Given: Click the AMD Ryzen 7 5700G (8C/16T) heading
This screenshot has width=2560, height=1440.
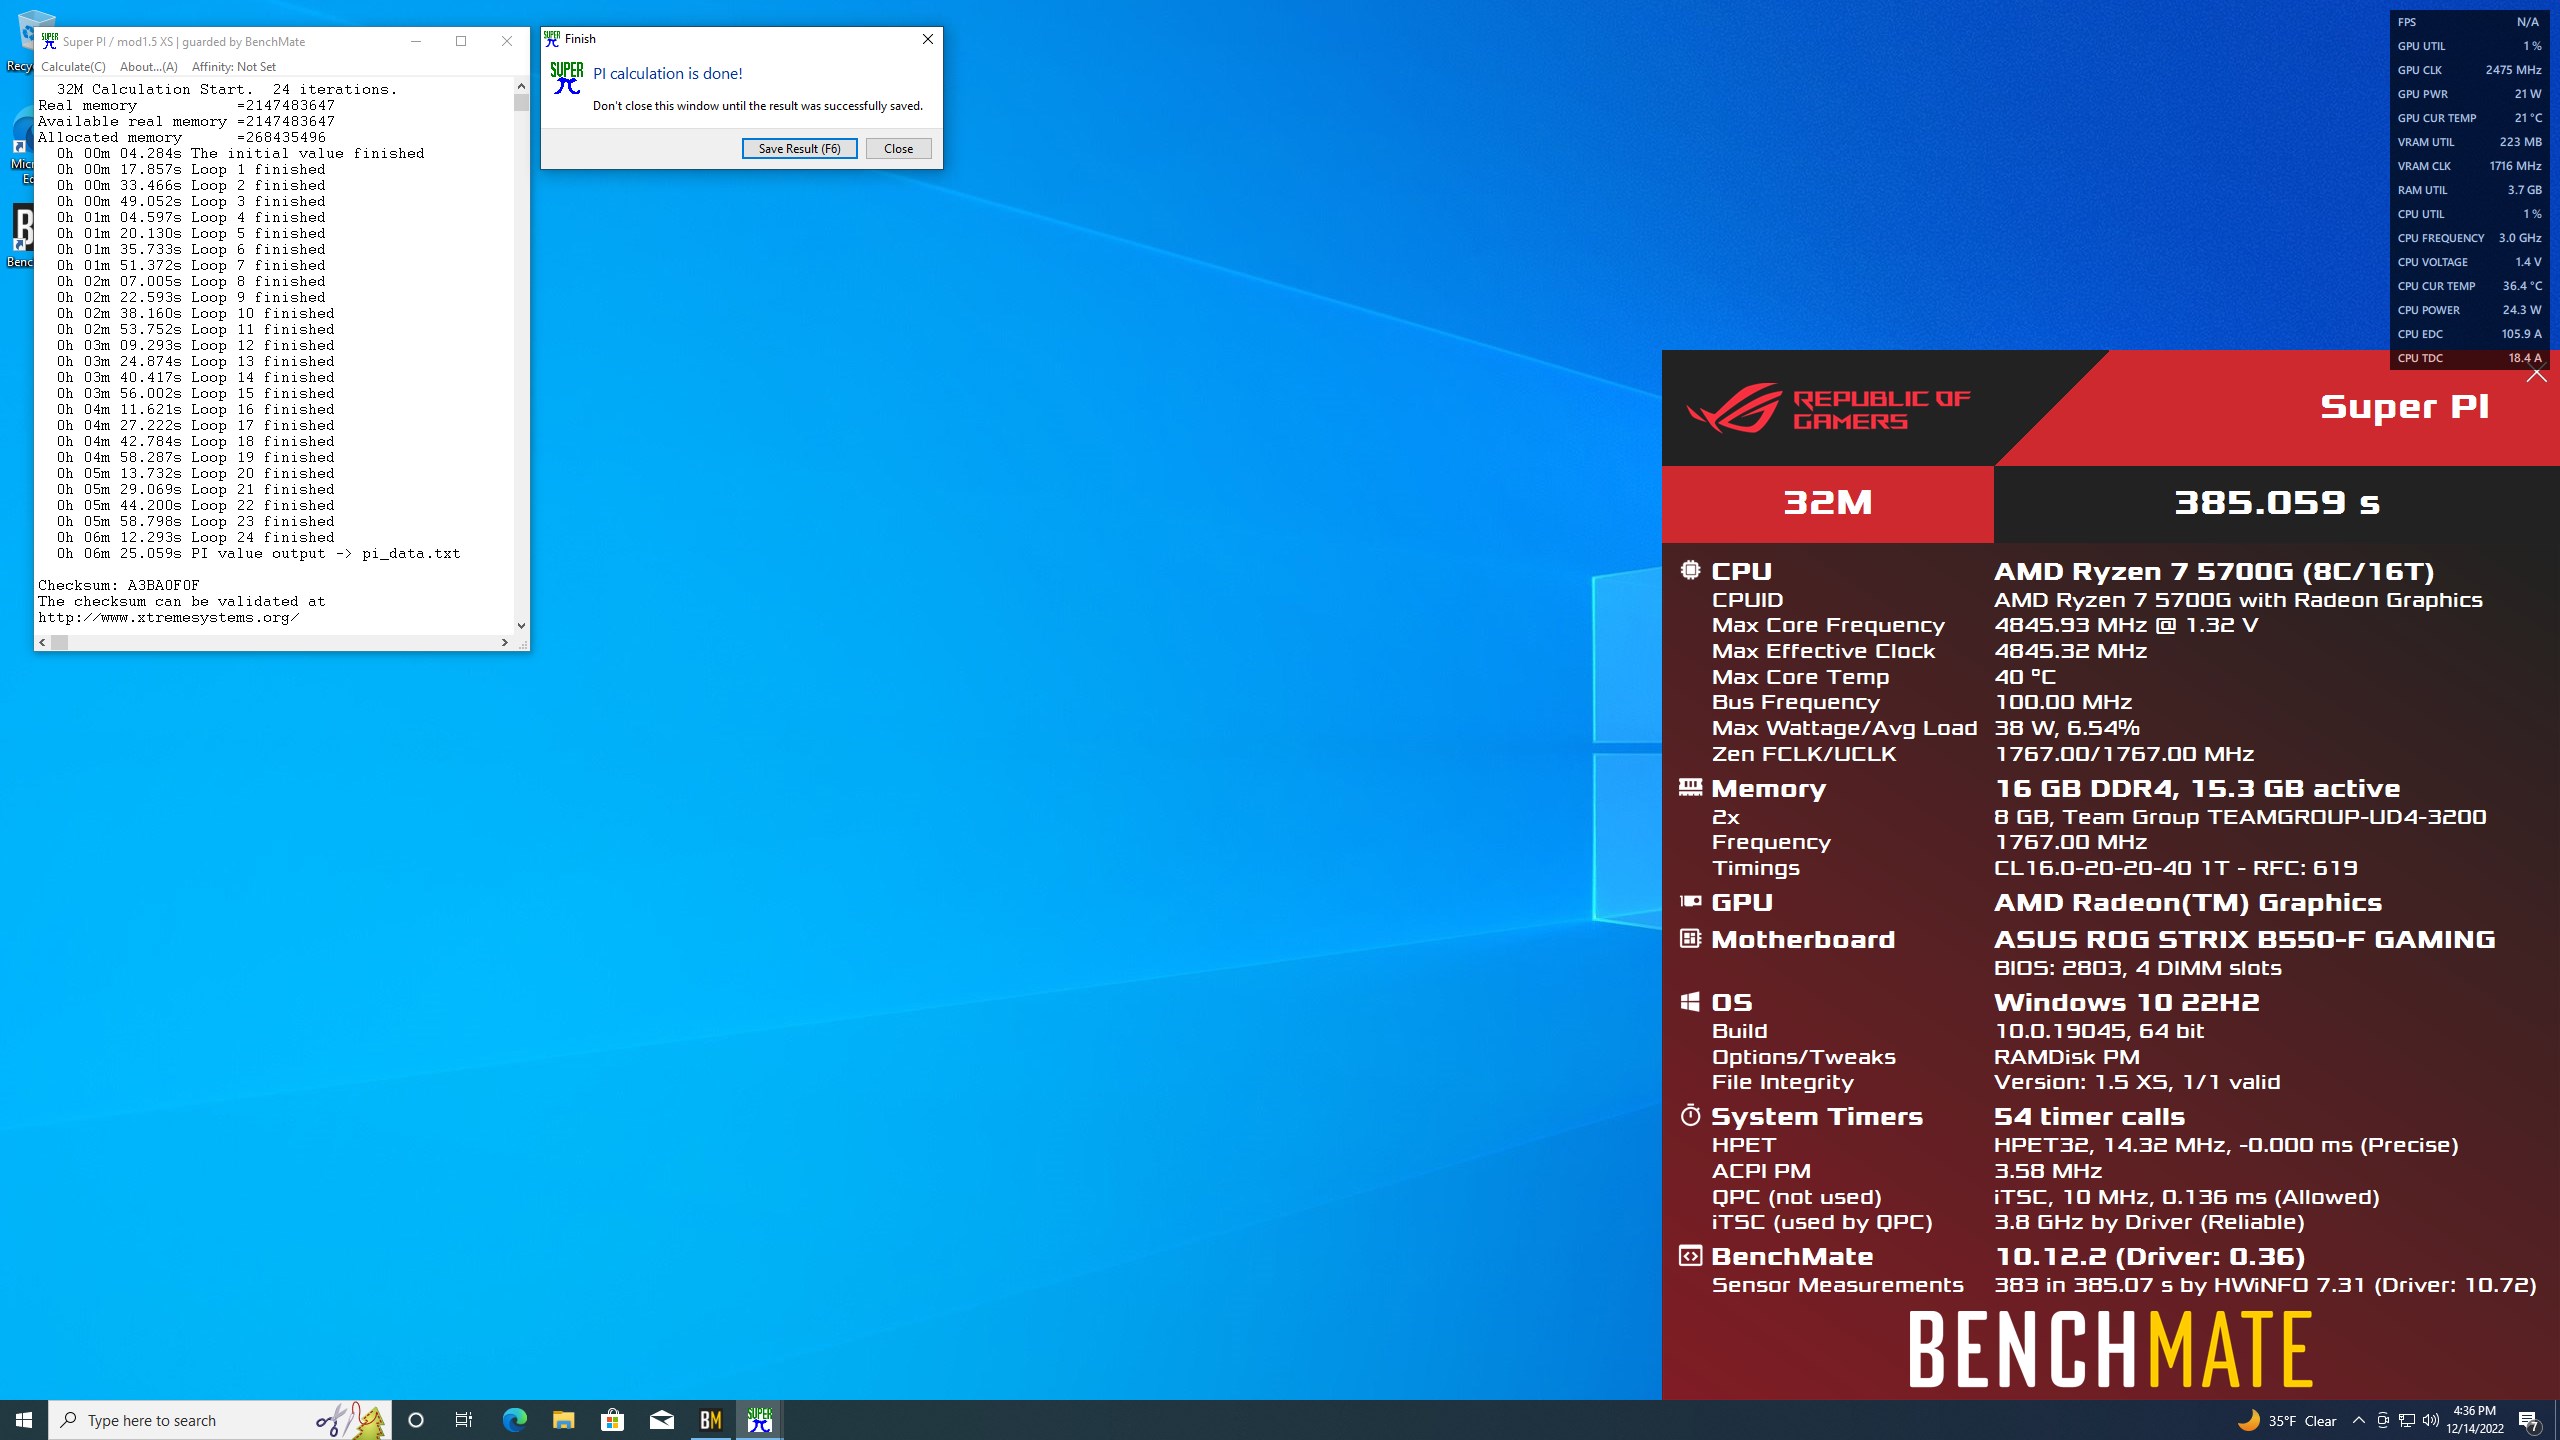Looking at the screenshot, I should pos(2214,571).
